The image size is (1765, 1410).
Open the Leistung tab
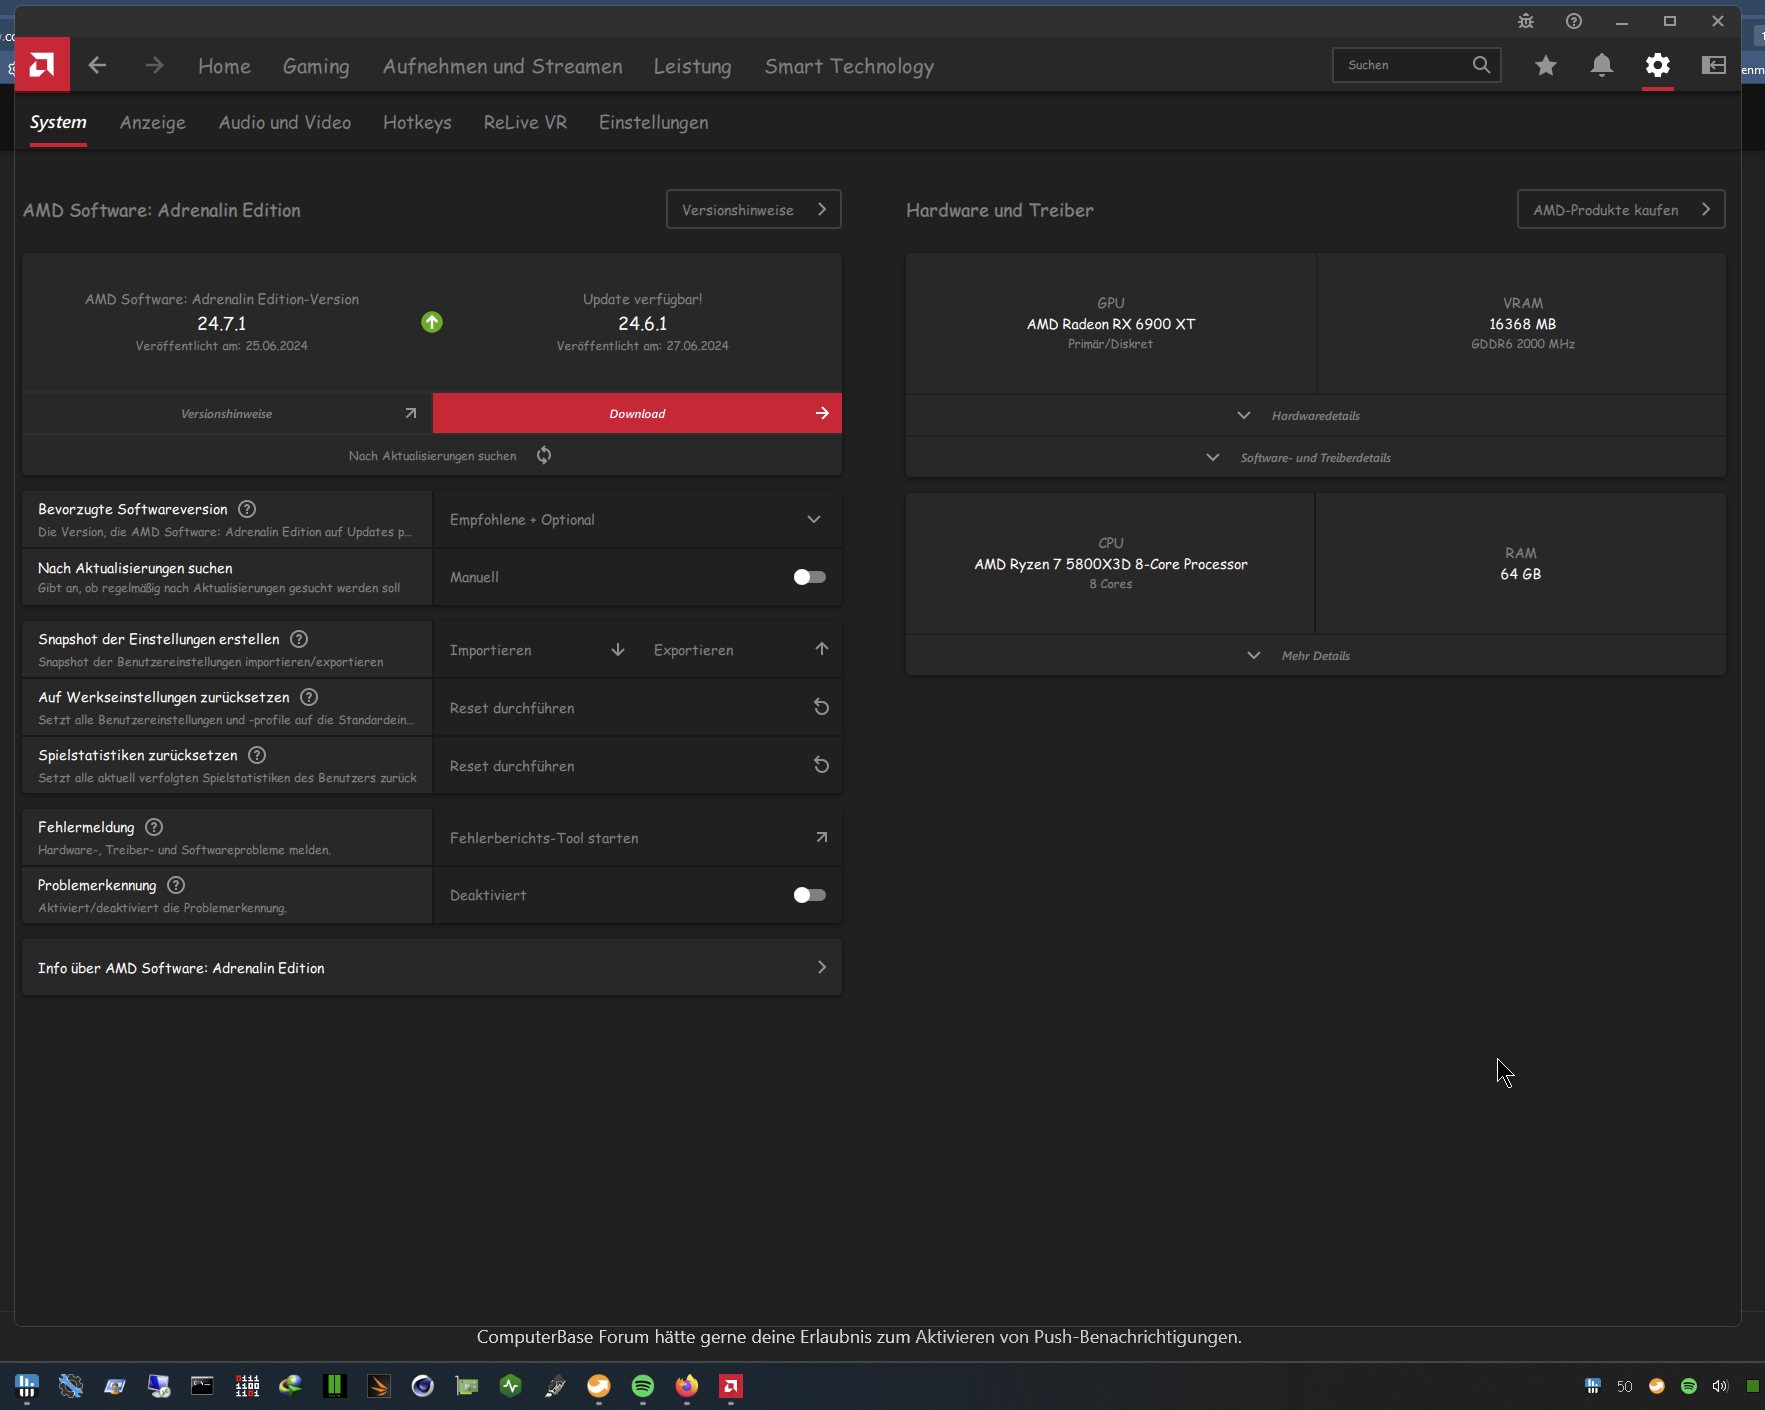tap(692, 66)
